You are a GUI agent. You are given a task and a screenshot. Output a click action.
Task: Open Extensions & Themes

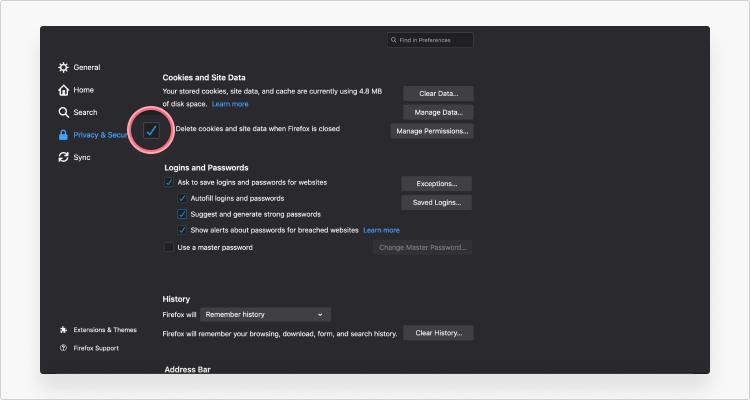click(98, 330)
